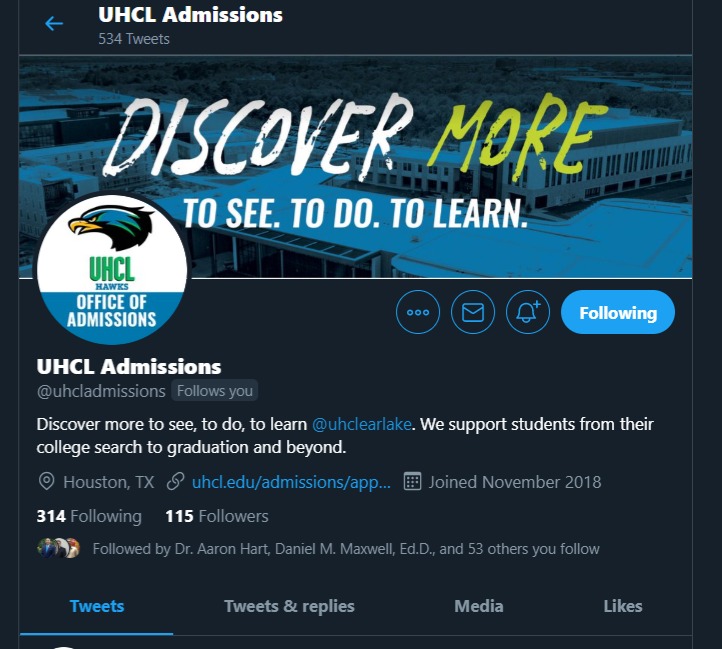The width and height of the screenshot is (722, 649).
Task: Show followers you know: Dr. Aaron Hart
Action: tap(222, 549)
